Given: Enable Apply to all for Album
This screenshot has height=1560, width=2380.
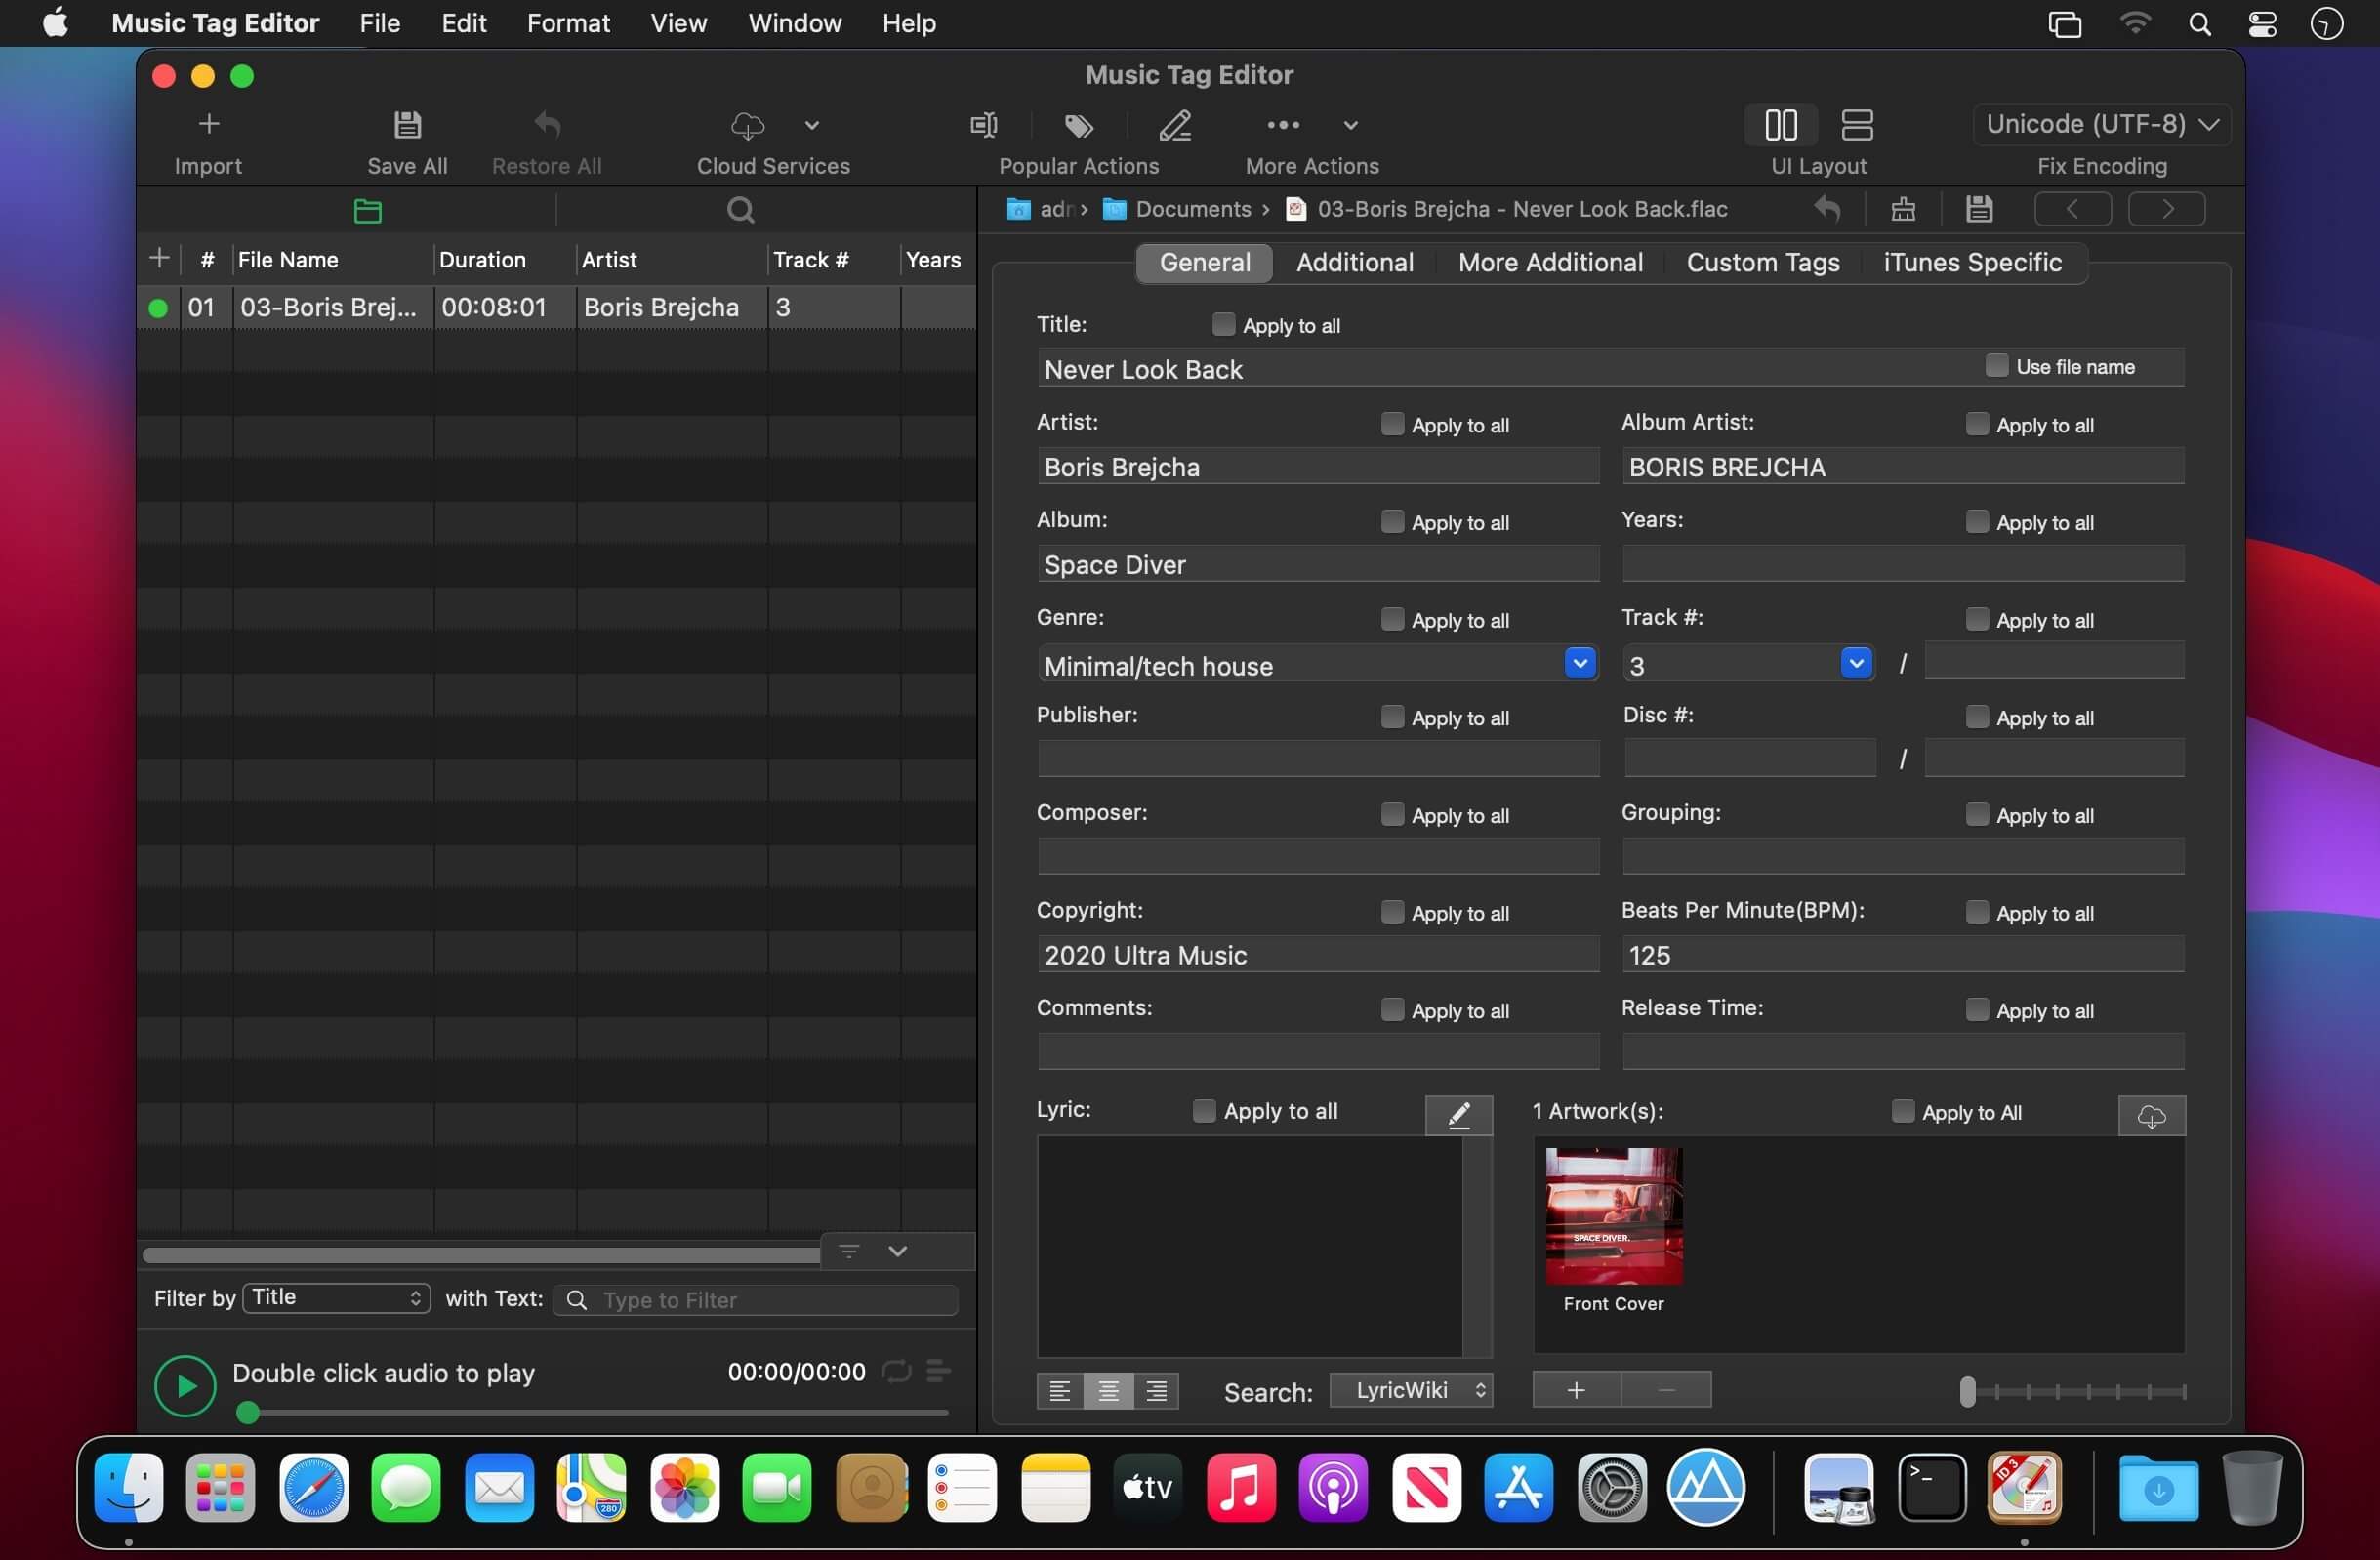Looking at the screenshot, I should pos(1392,521).
